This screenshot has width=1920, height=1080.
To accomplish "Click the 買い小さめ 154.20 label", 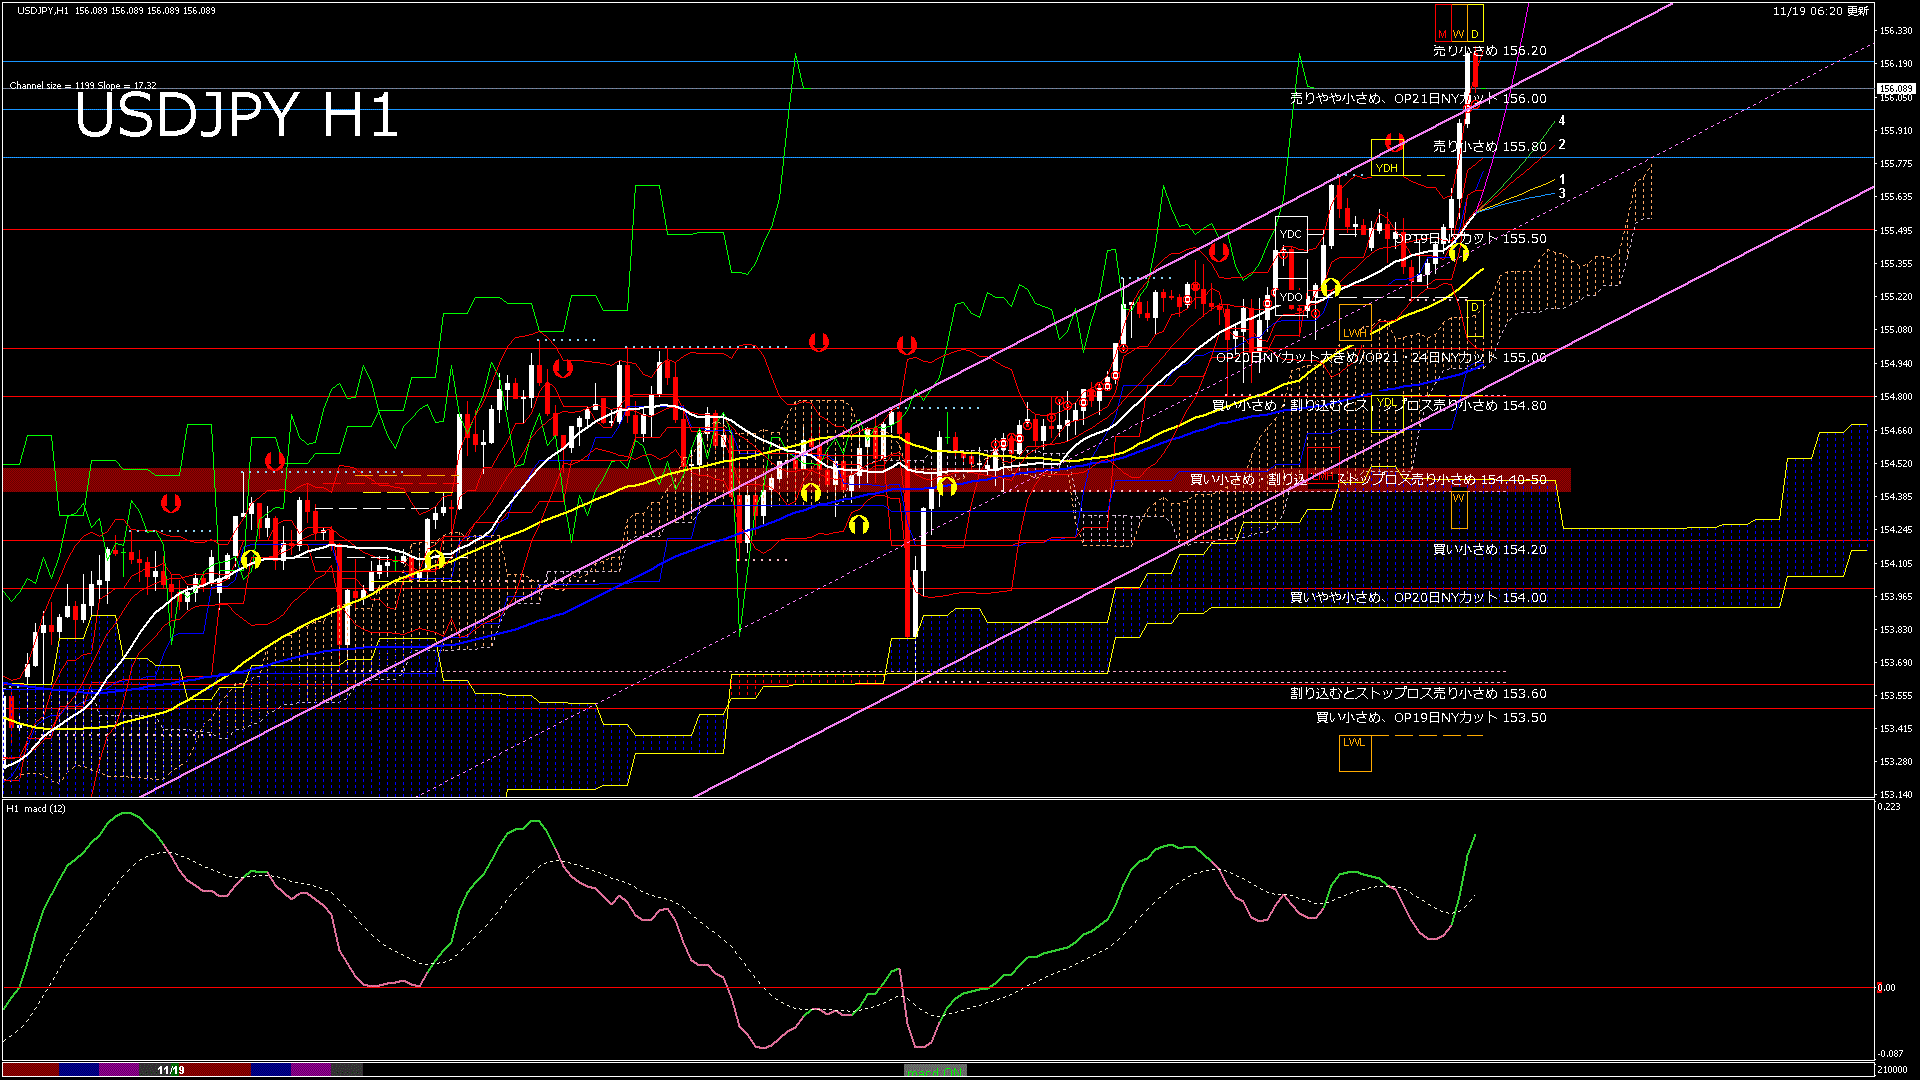I will tap(1489, 549).
